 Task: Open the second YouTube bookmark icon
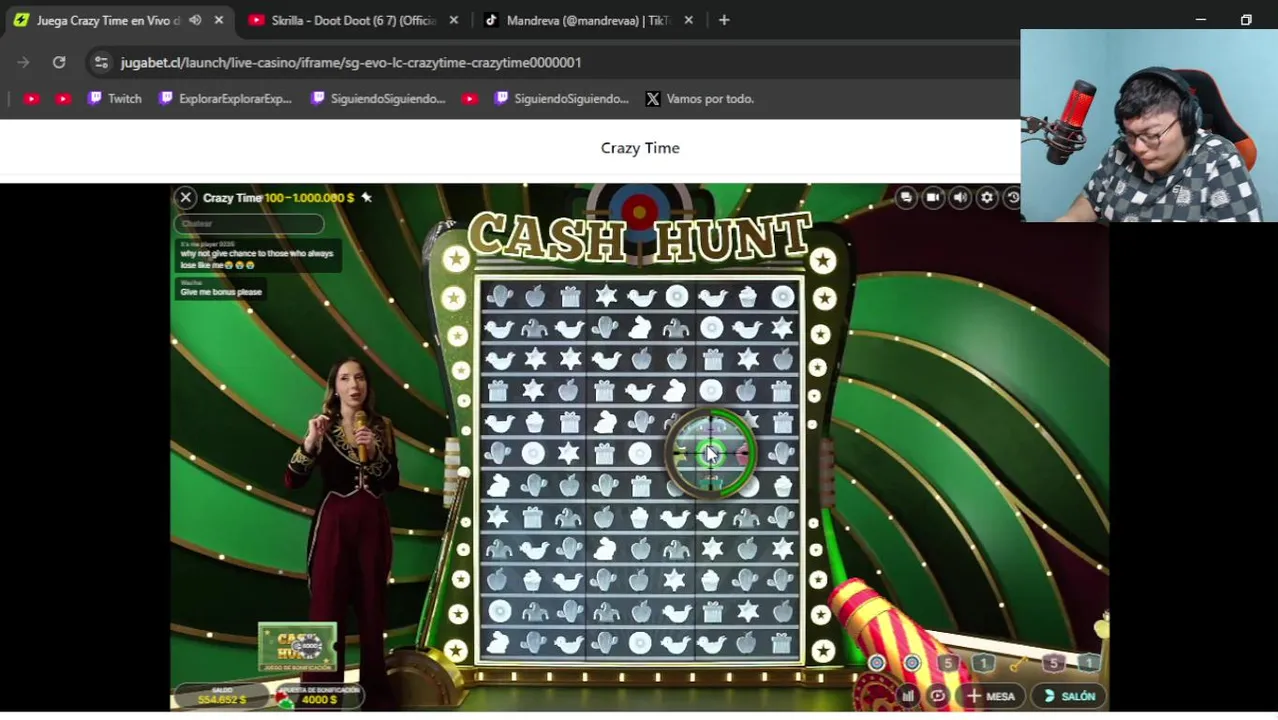63,99
